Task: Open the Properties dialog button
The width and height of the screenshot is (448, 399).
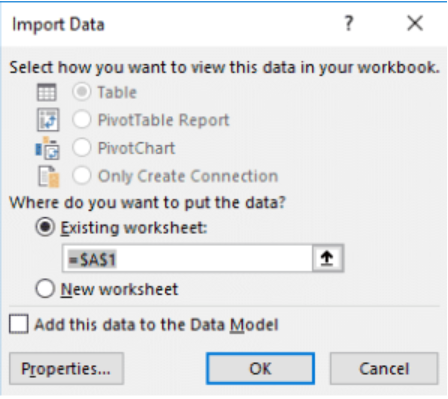Action: coord(66,369)
